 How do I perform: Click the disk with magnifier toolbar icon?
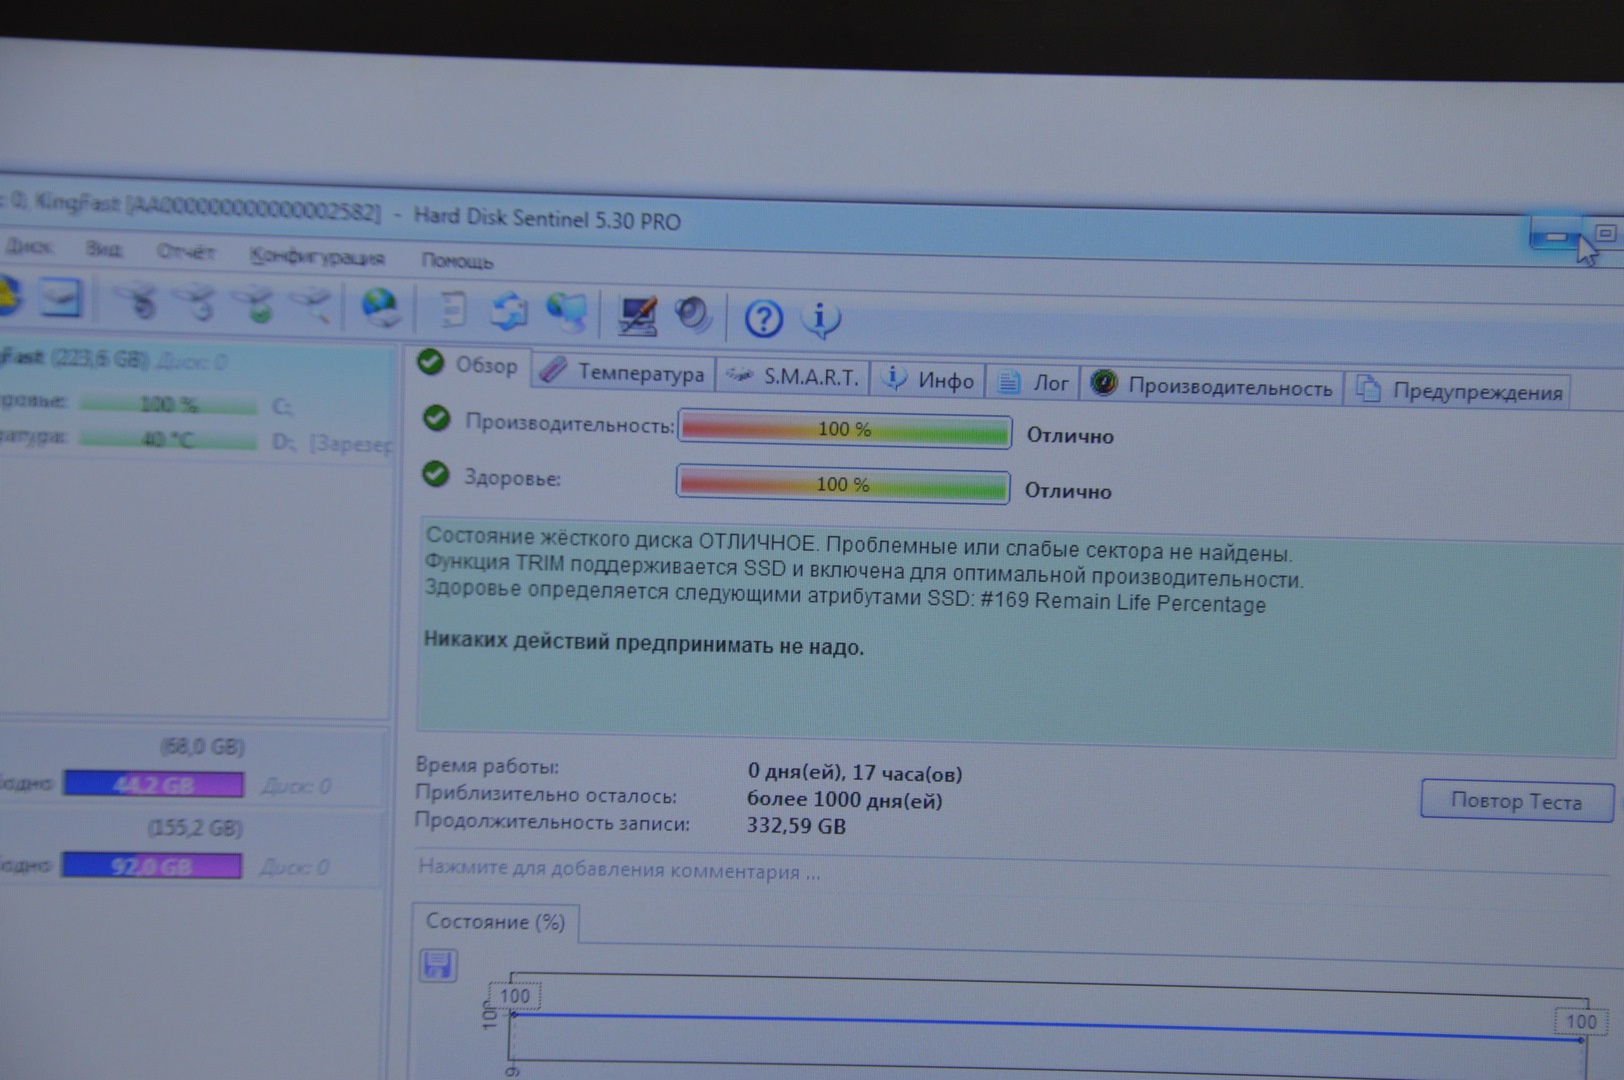[x=316, y=305]
